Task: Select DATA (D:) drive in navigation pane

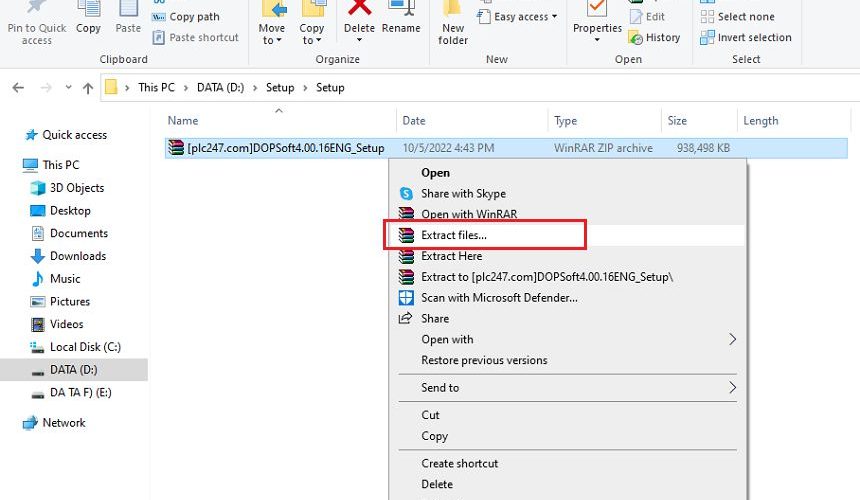Action: [x=73, y=370]
